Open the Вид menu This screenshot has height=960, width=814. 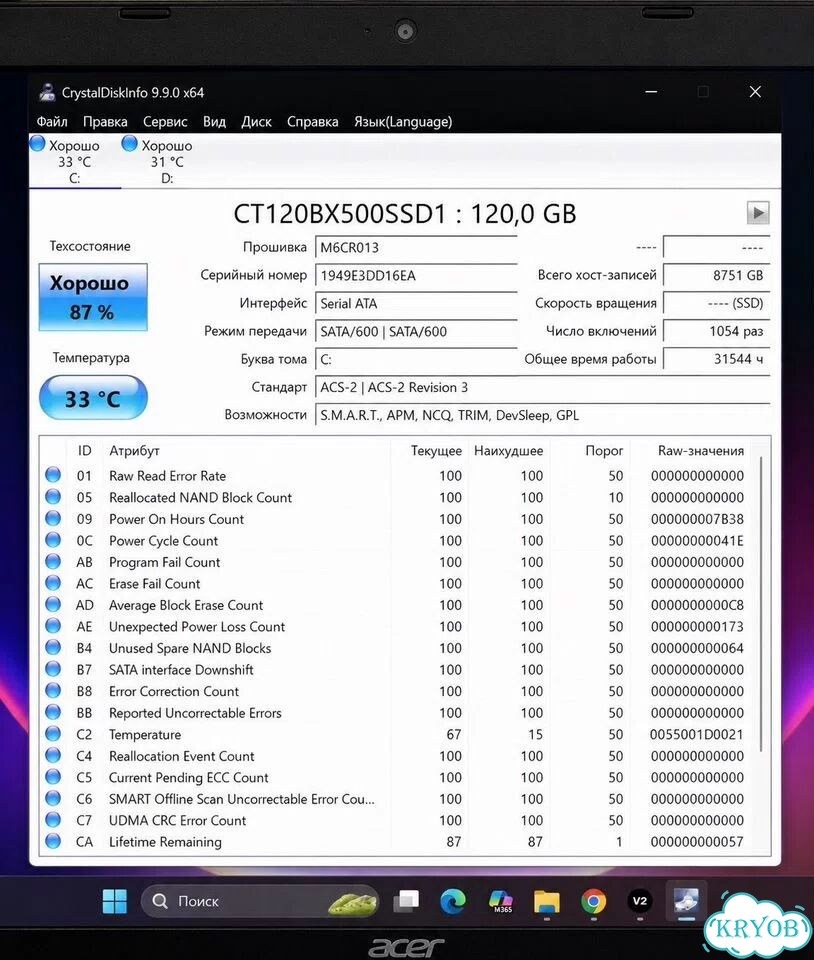click(x=214, y=122)
